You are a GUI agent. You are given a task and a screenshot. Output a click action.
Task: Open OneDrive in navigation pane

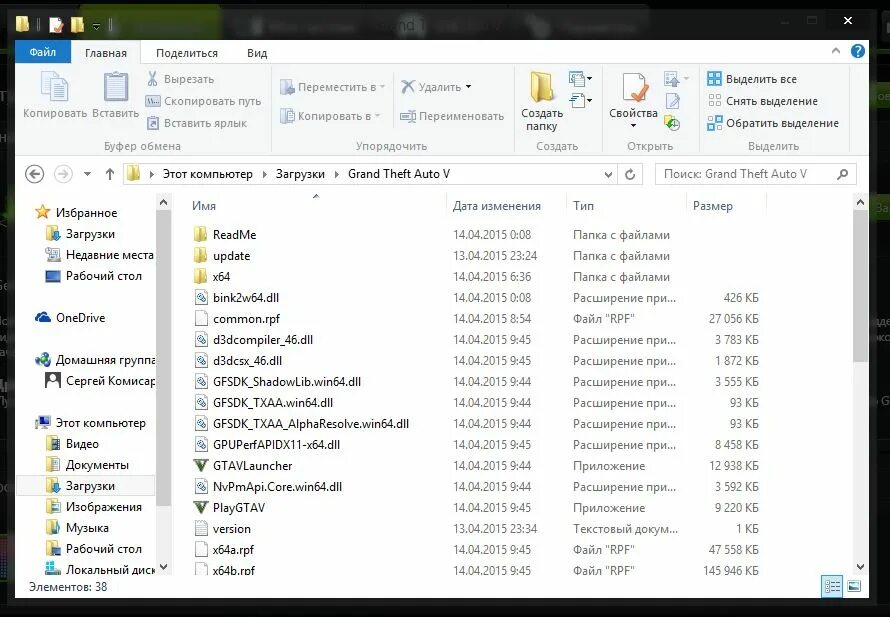click(x=80, y=318)
